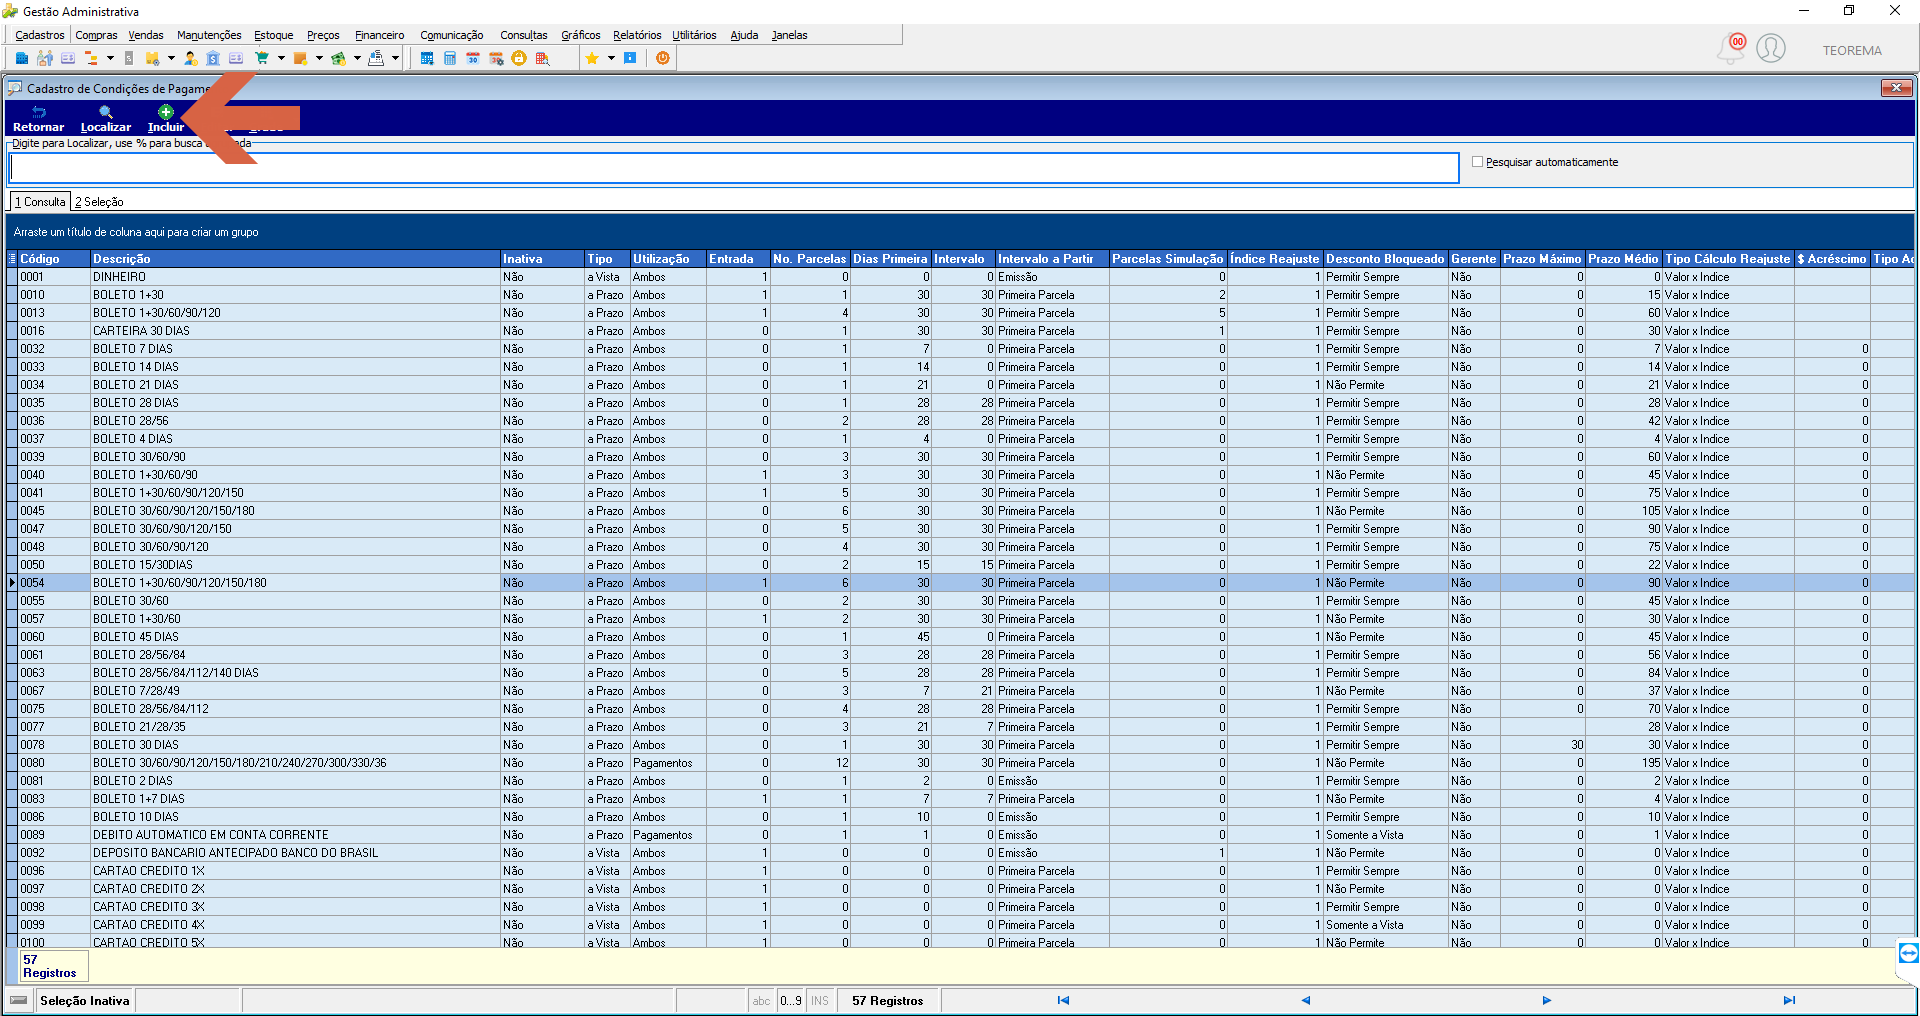Open the Cadastros menu
The height and width of the screenshot is (1016, 1920).
(40, 35)
